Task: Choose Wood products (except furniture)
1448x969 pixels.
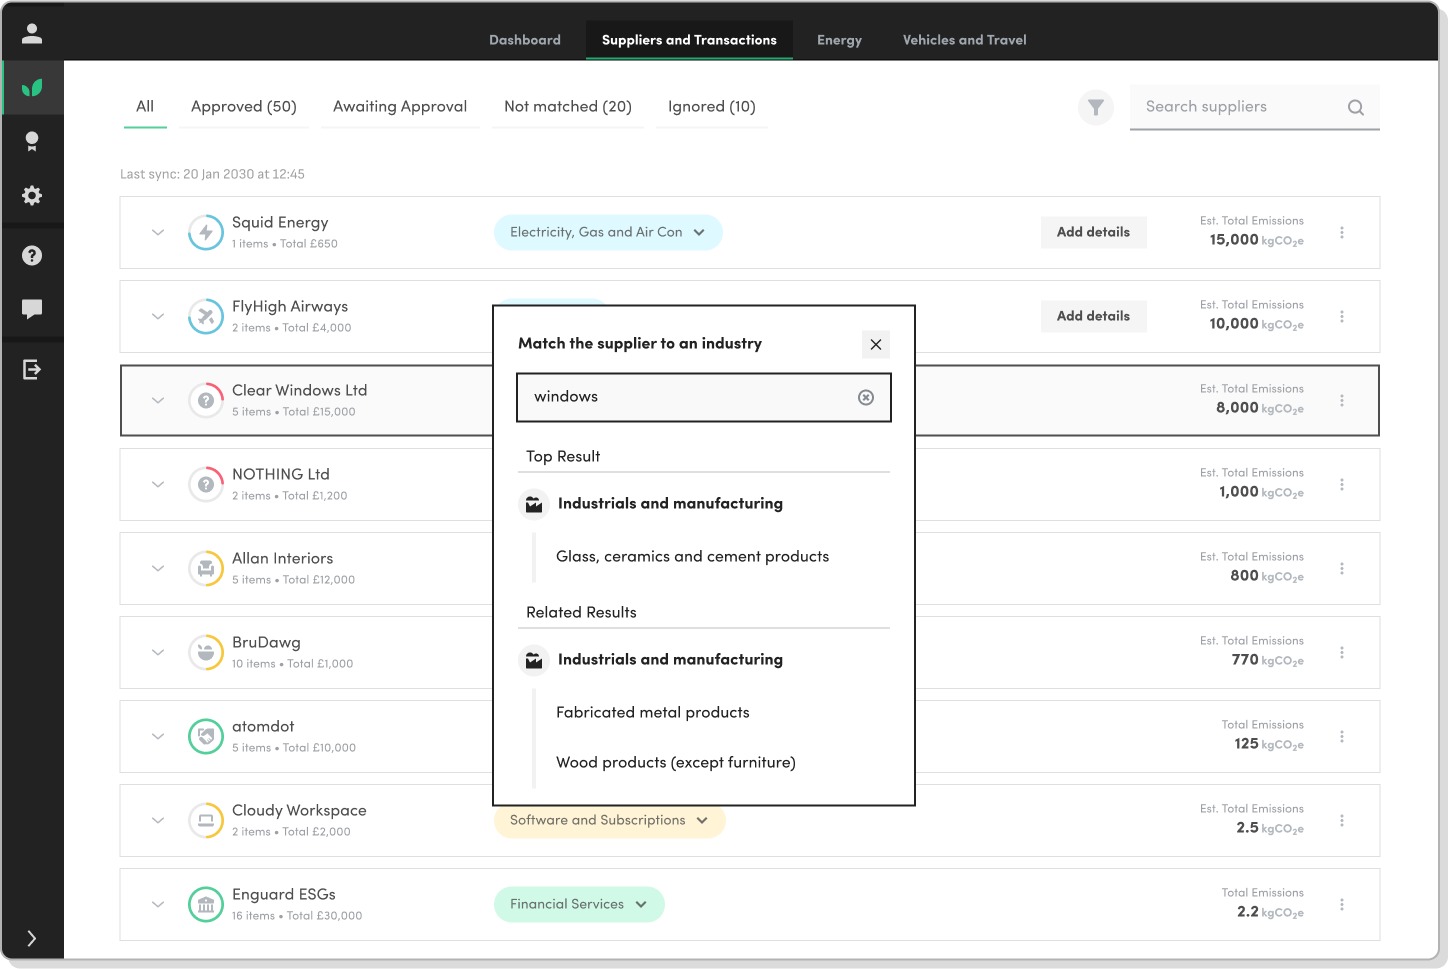Action: click(676, 763)
